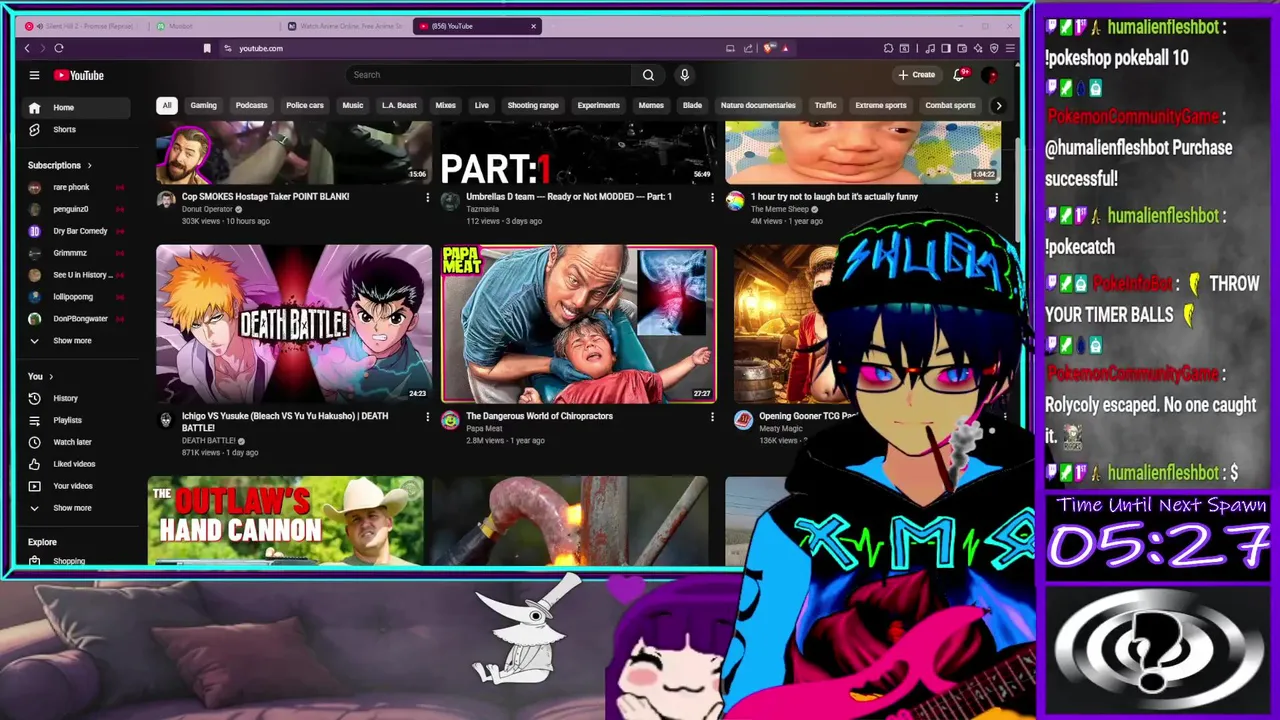
Task: Open the account avatar menu
Action: (x=990, y=75)
